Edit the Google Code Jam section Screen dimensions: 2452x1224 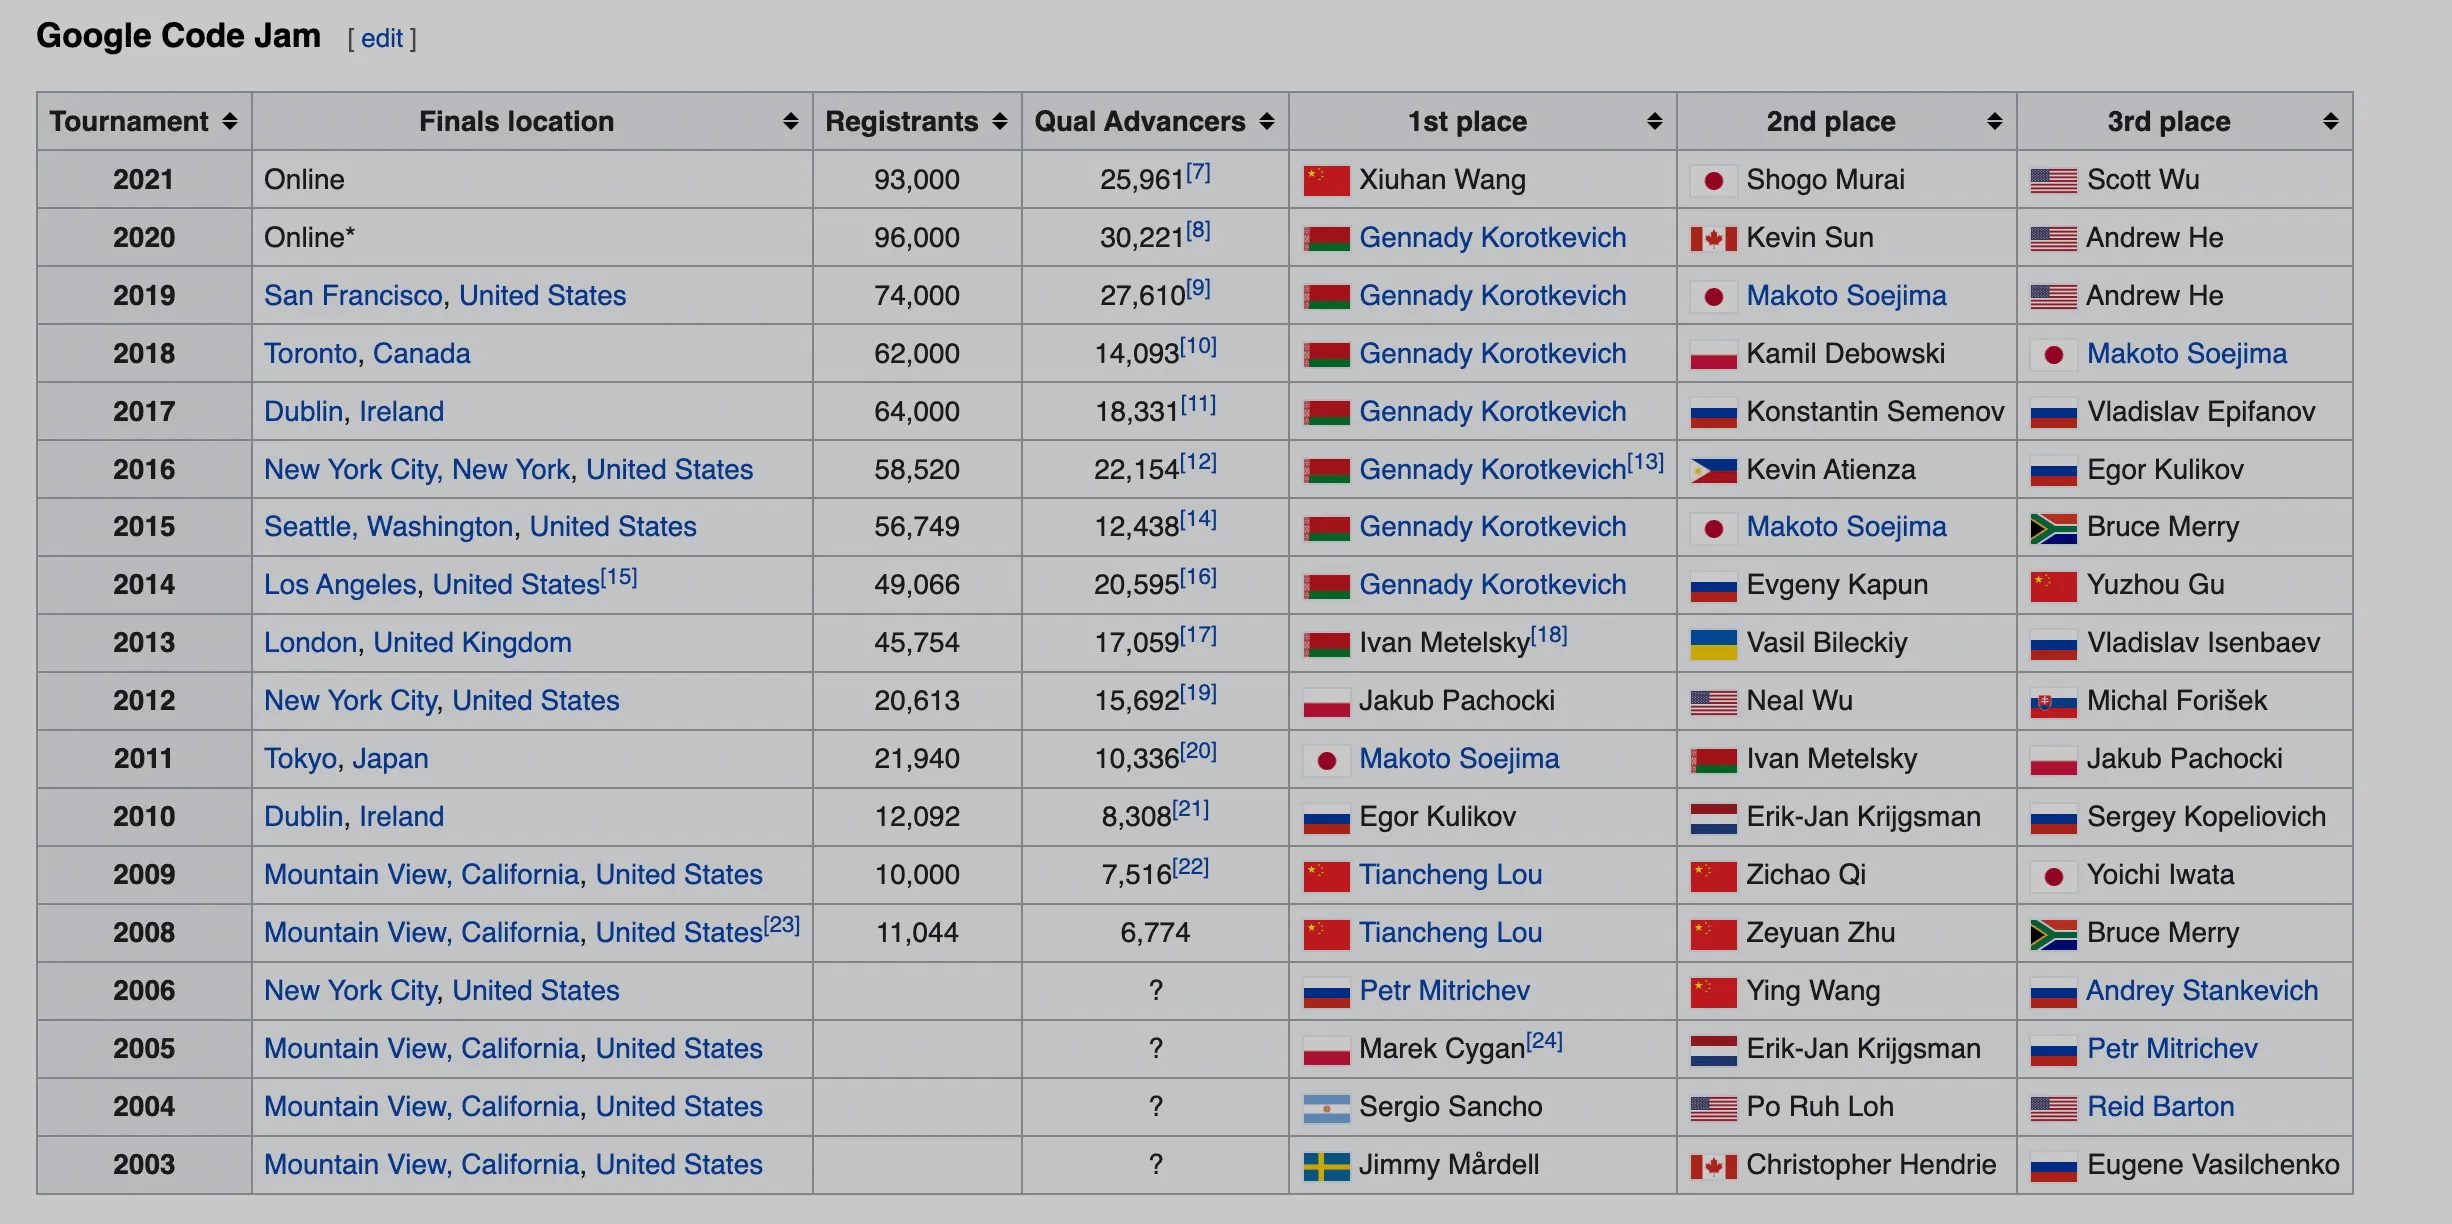coord(382,39)
